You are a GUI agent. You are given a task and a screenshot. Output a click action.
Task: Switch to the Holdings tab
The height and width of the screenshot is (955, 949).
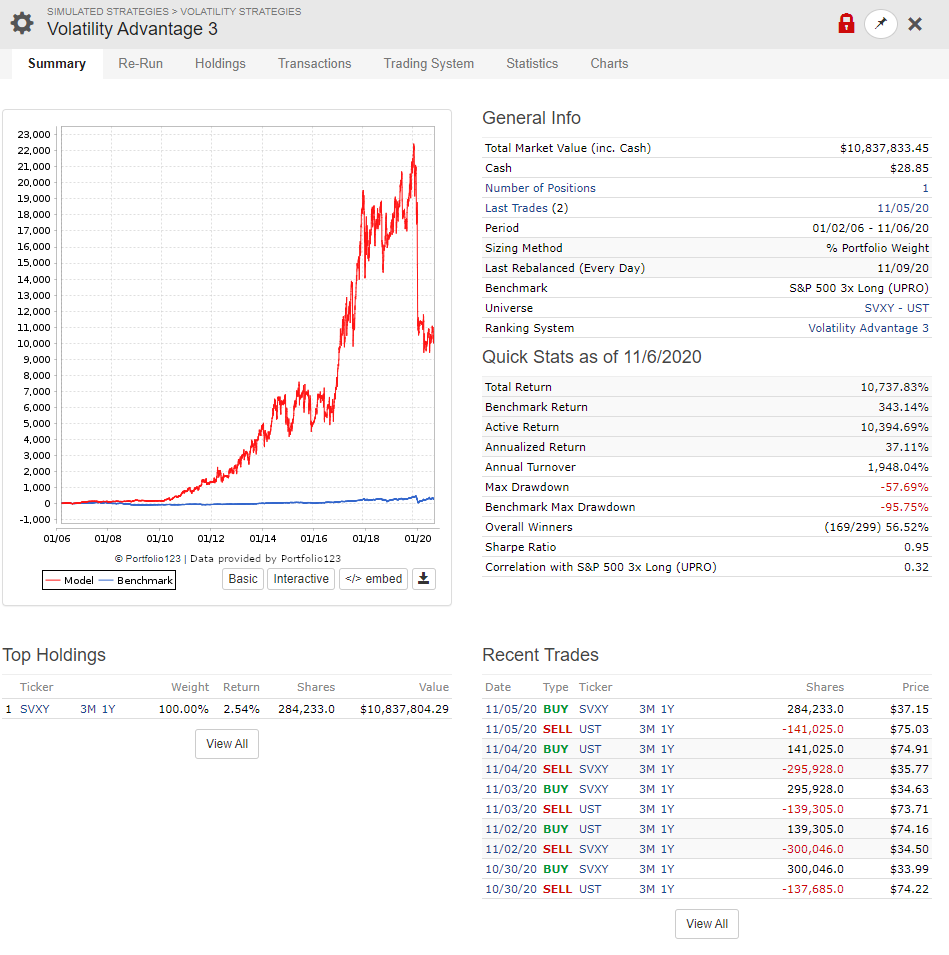click(220, 63)
